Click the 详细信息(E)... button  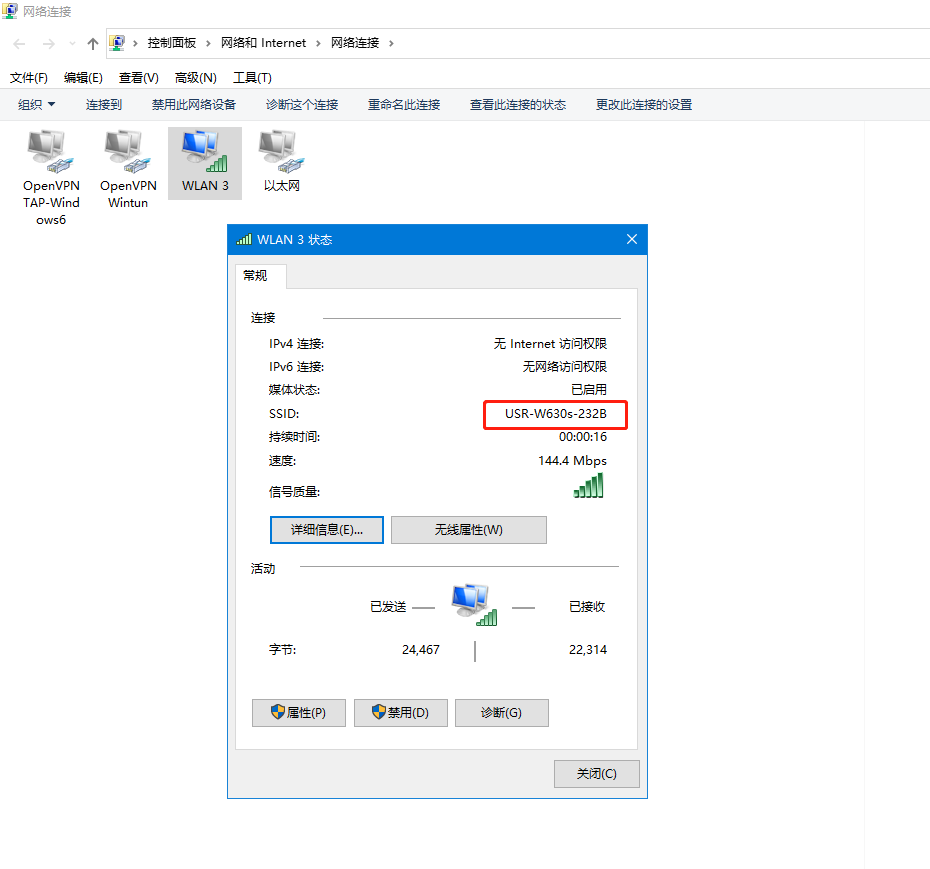coord(326,530)
